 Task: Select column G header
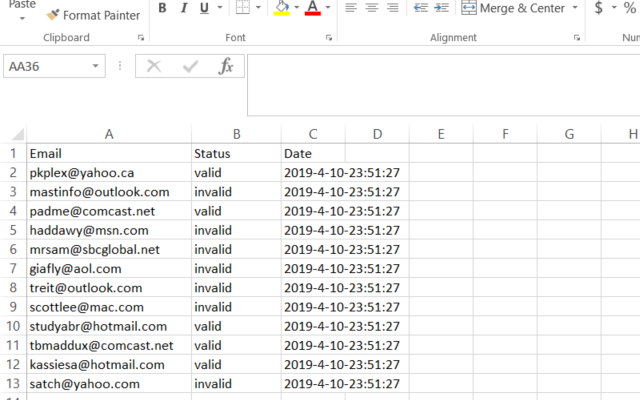coord(569,134)
